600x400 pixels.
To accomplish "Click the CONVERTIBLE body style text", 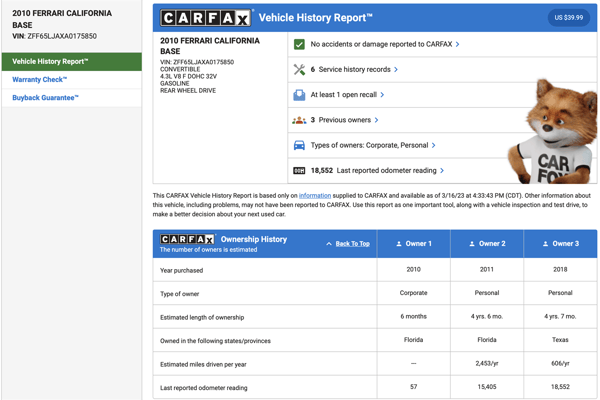I will (x=180, y=69).
